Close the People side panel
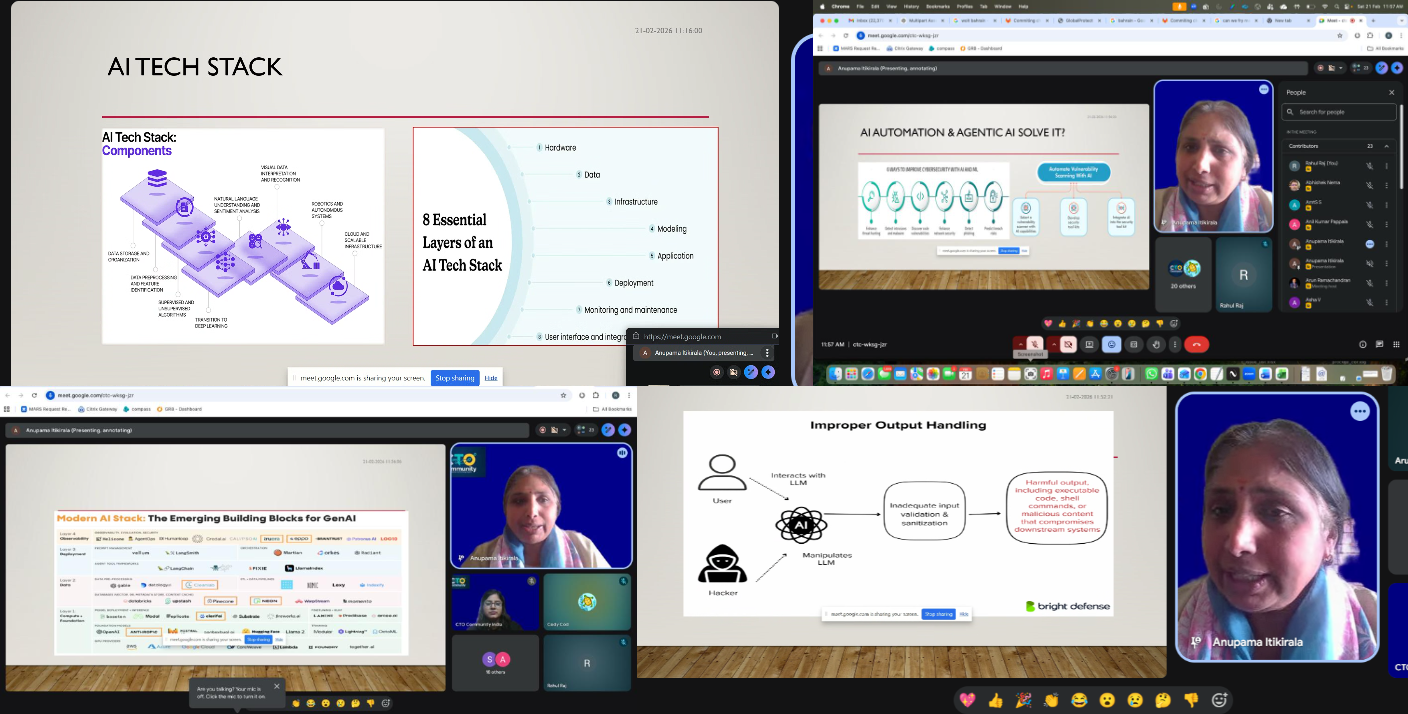The height and width of the screenshot is (714, 1408). pyautogui.click(x=1391, y=92)
